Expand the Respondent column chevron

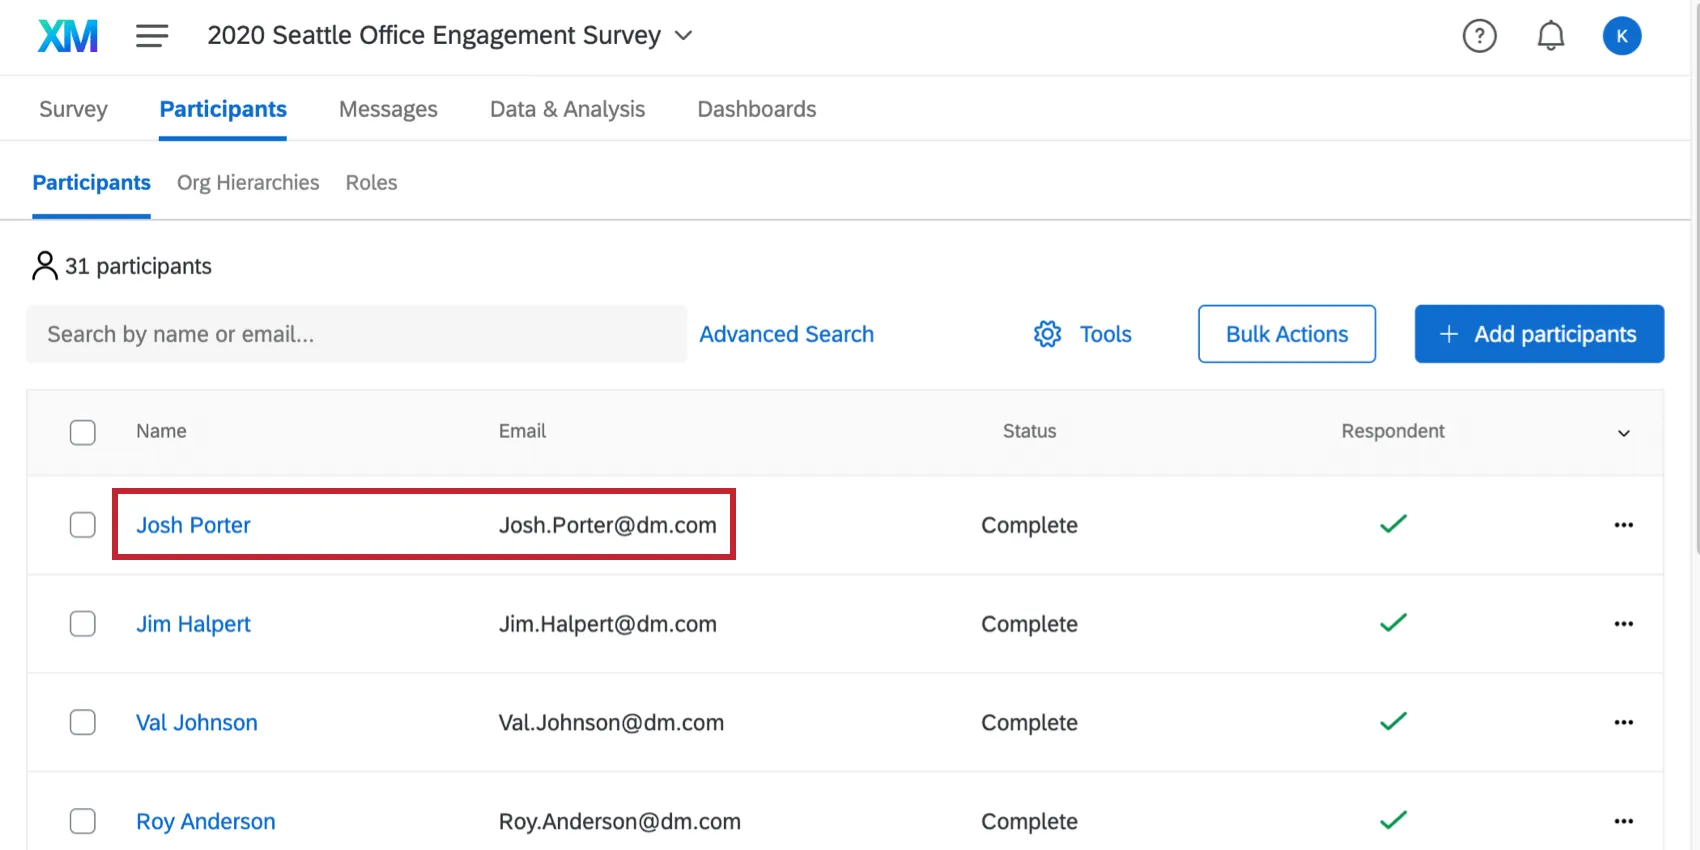1623,433
